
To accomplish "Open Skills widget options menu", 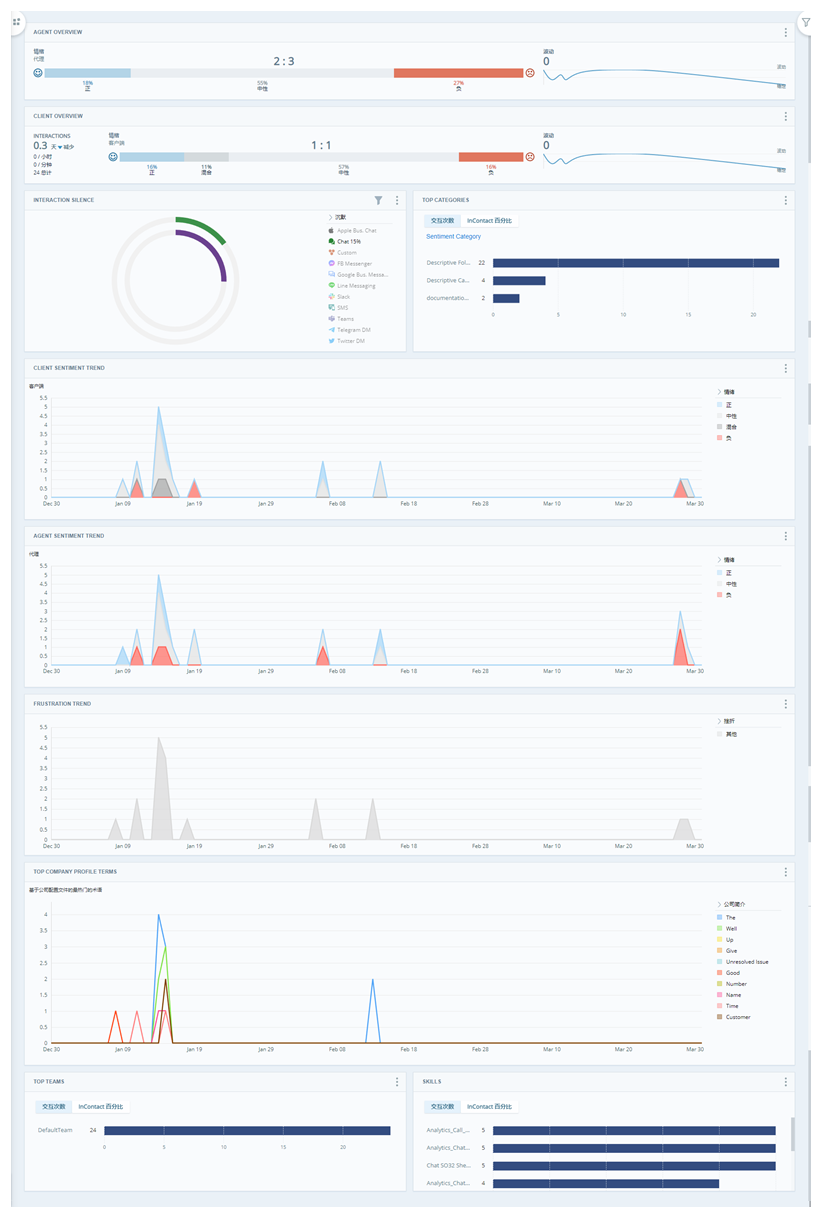I will (786, 1082).
